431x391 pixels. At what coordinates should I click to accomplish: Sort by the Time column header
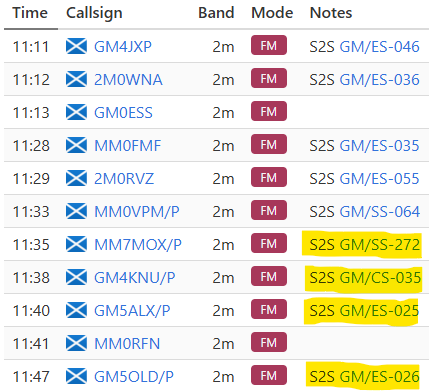tap(30, 13)
